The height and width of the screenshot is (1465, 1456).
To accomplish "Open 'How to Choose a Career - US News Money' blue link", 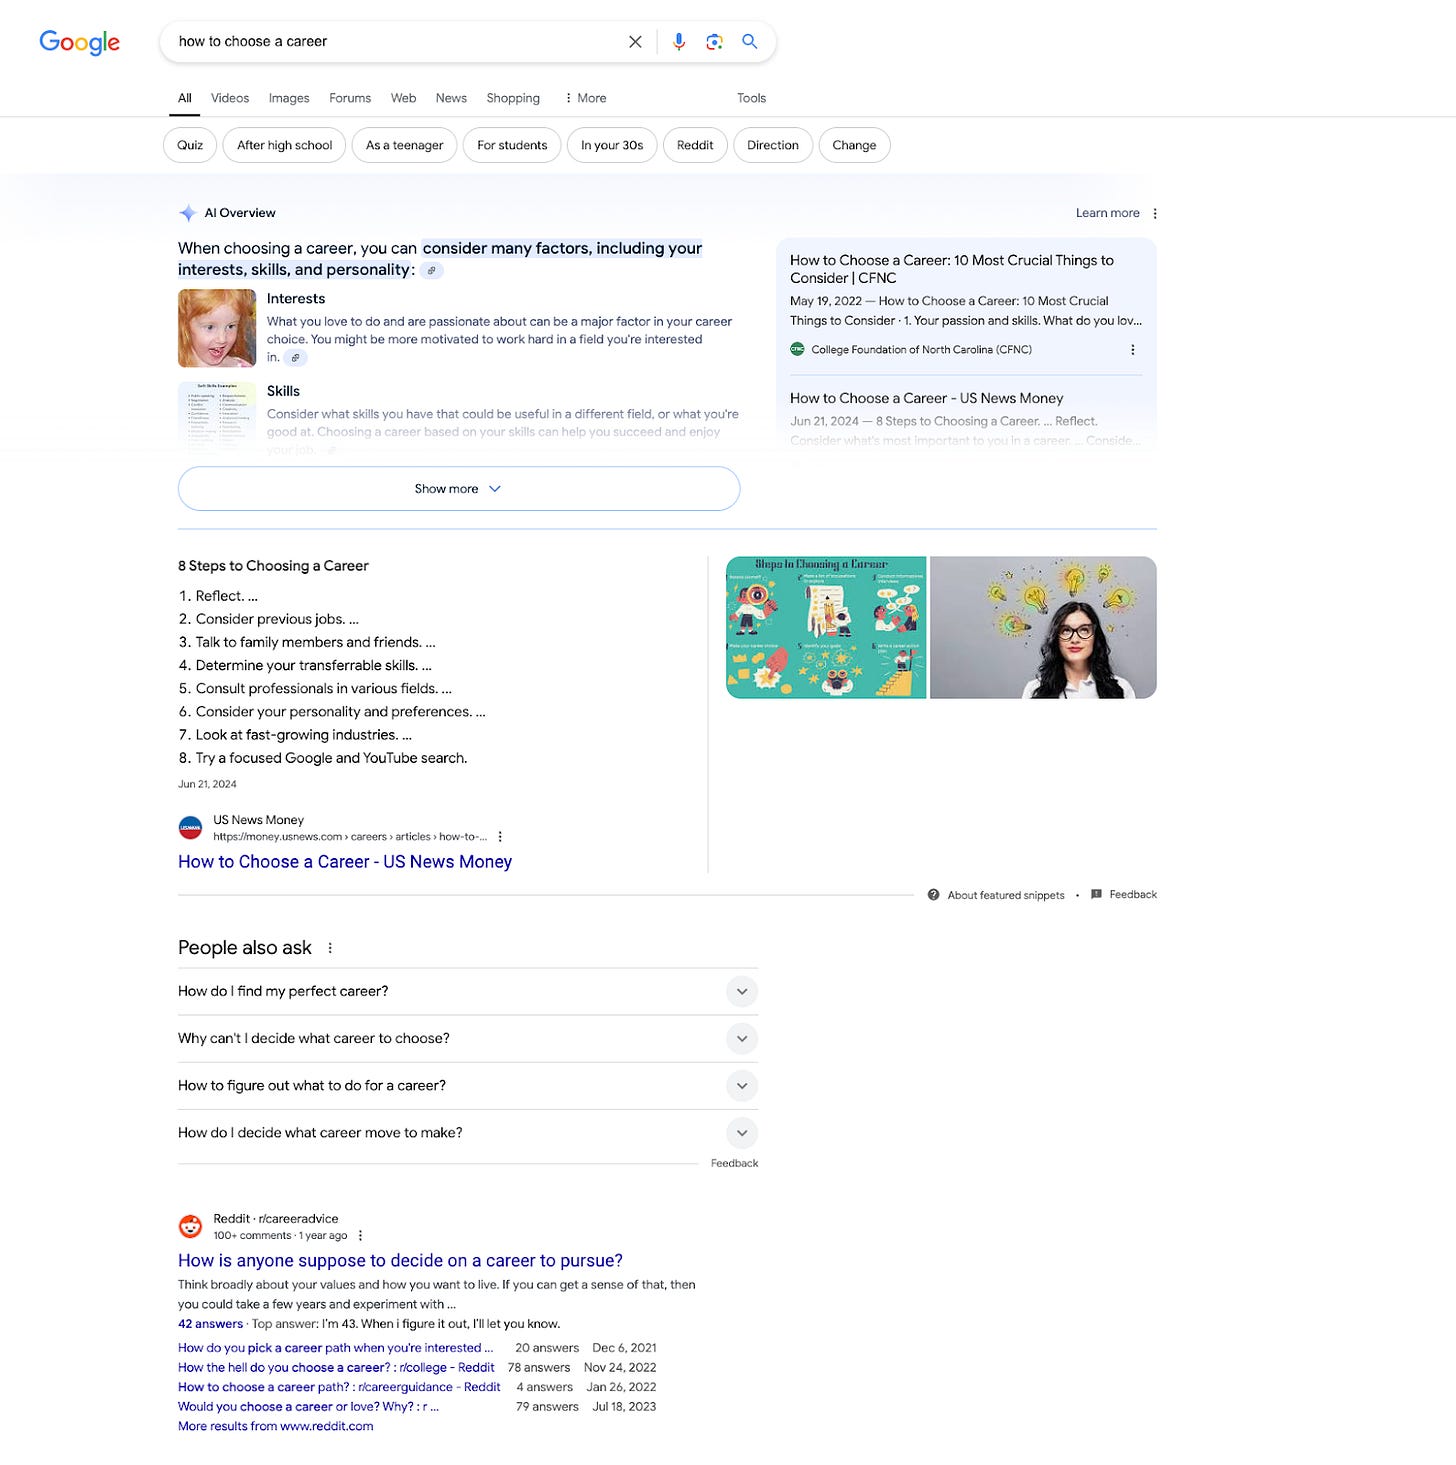I will tap(345, 862).
